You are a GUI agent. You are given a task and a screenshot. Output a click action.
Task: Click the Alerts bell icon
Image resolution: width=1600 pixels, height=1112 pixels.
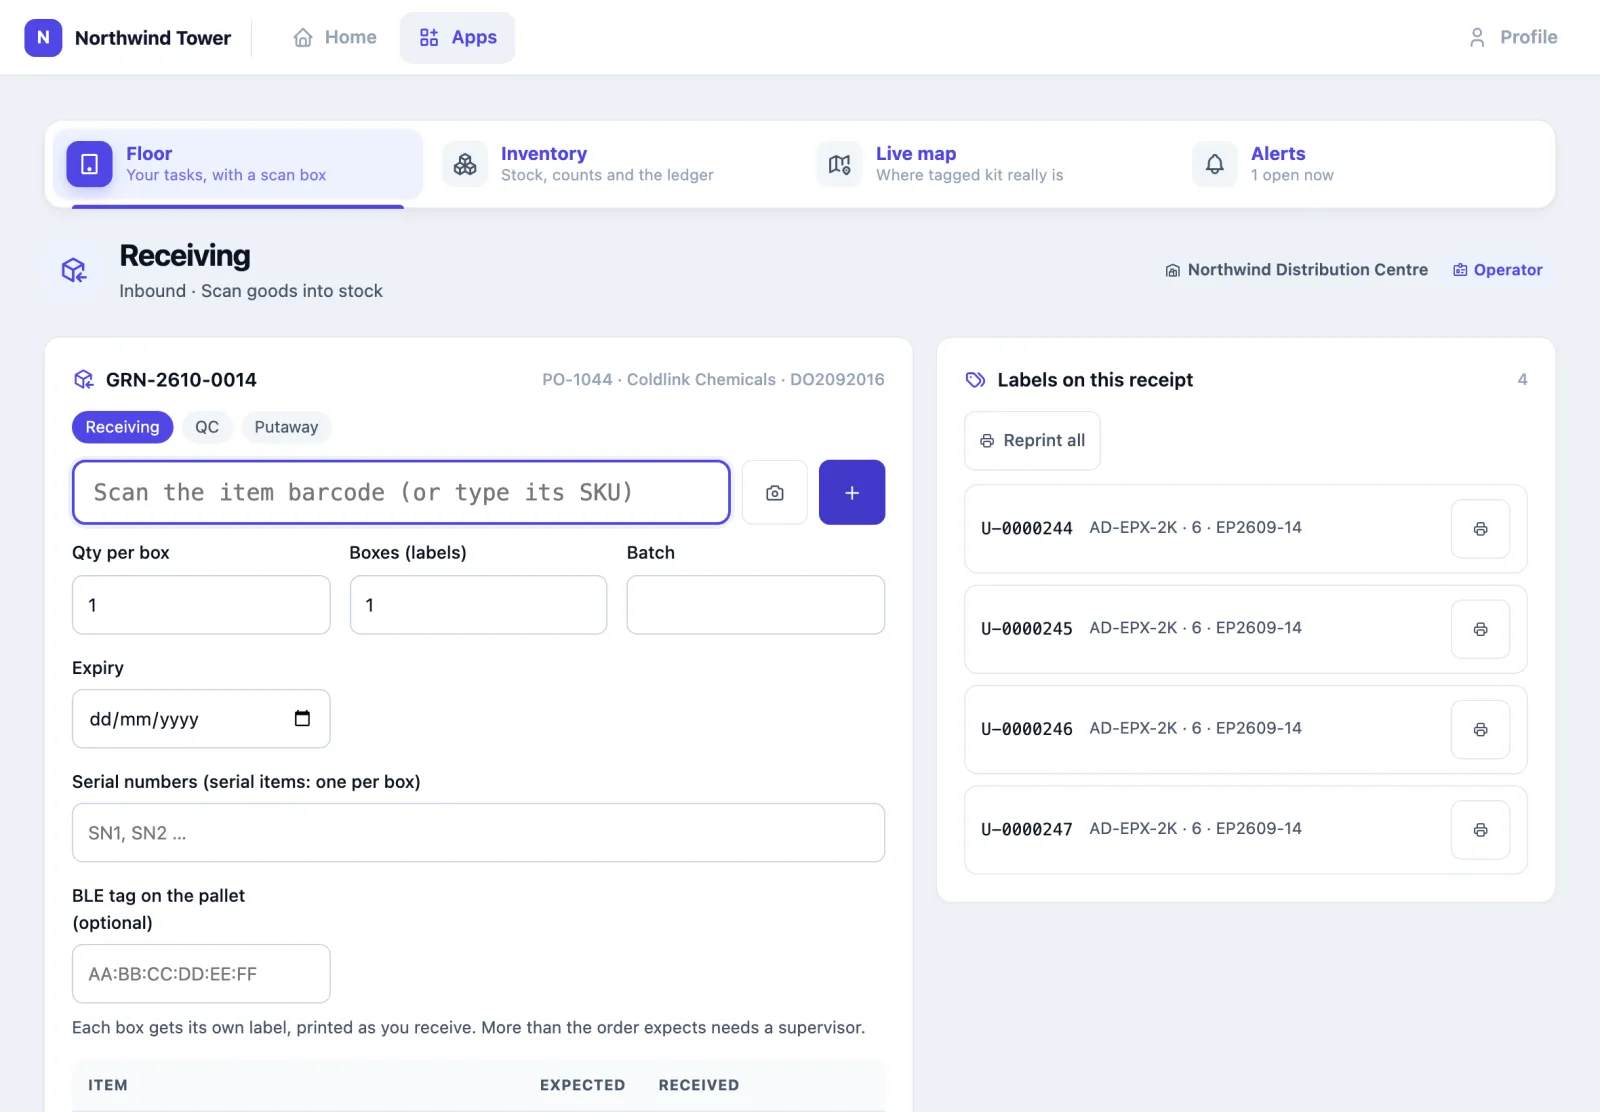tap(1215, 164)
